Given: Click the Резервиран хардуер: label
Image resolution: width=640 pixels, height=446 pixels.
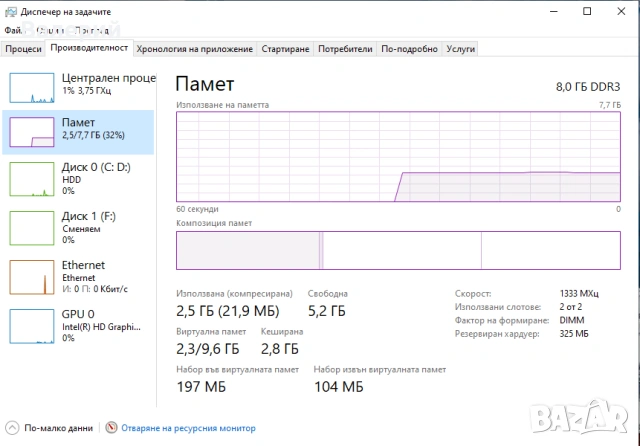Looking at the screenshot, I should point(497,334).
